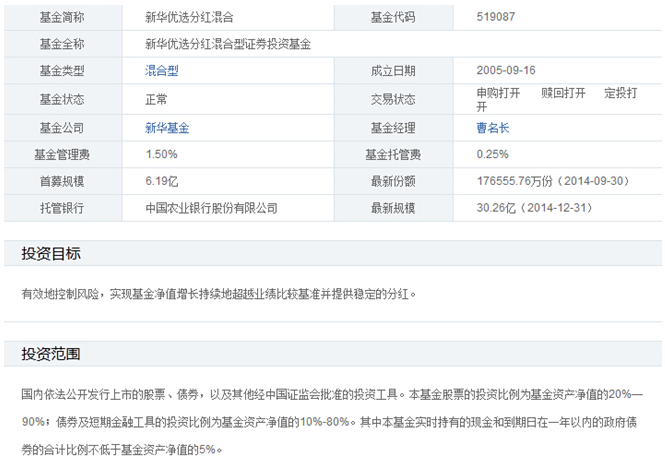The width and height of the screenshot is (665, 470).
Task: Click the 基金公司 label cell
Action: 63,128
